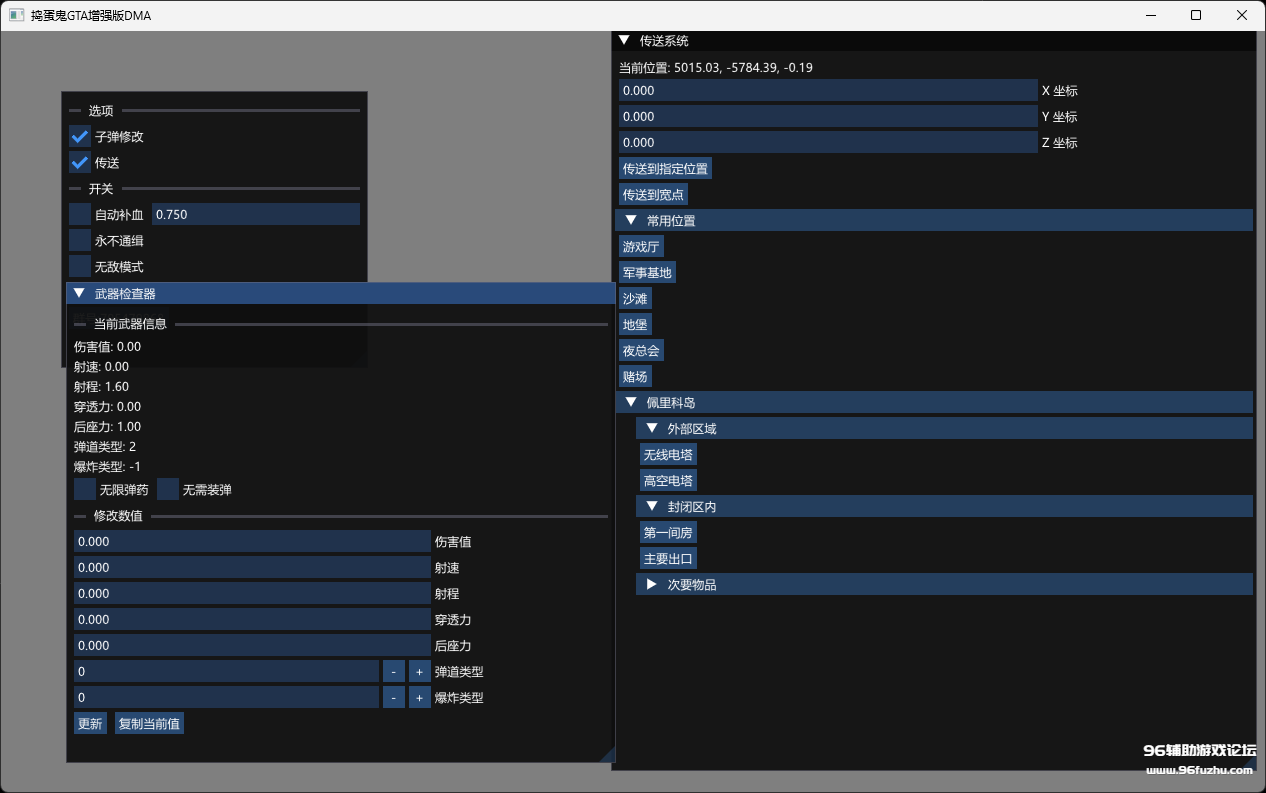This screenshot has height=793, width=1266.
Task: Click the minus stepper for 爆炸类型
Action: tap(393, 698)
